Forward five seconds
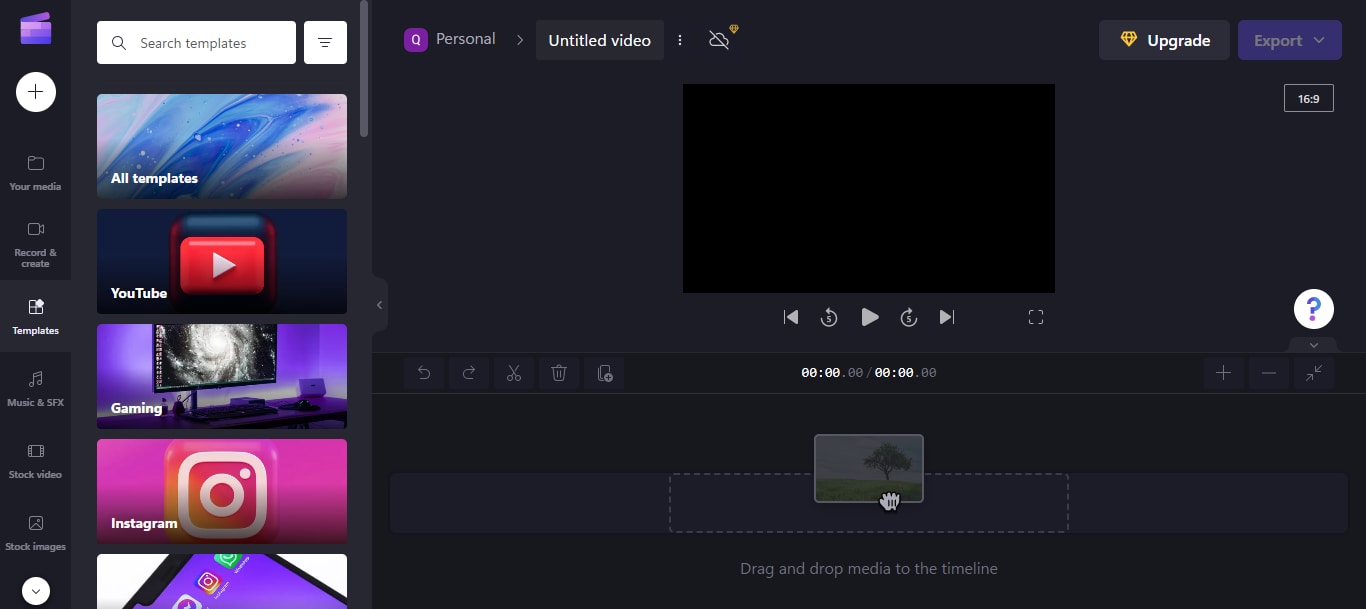This screenshot has height=609, width=1366. coord(909,317)
